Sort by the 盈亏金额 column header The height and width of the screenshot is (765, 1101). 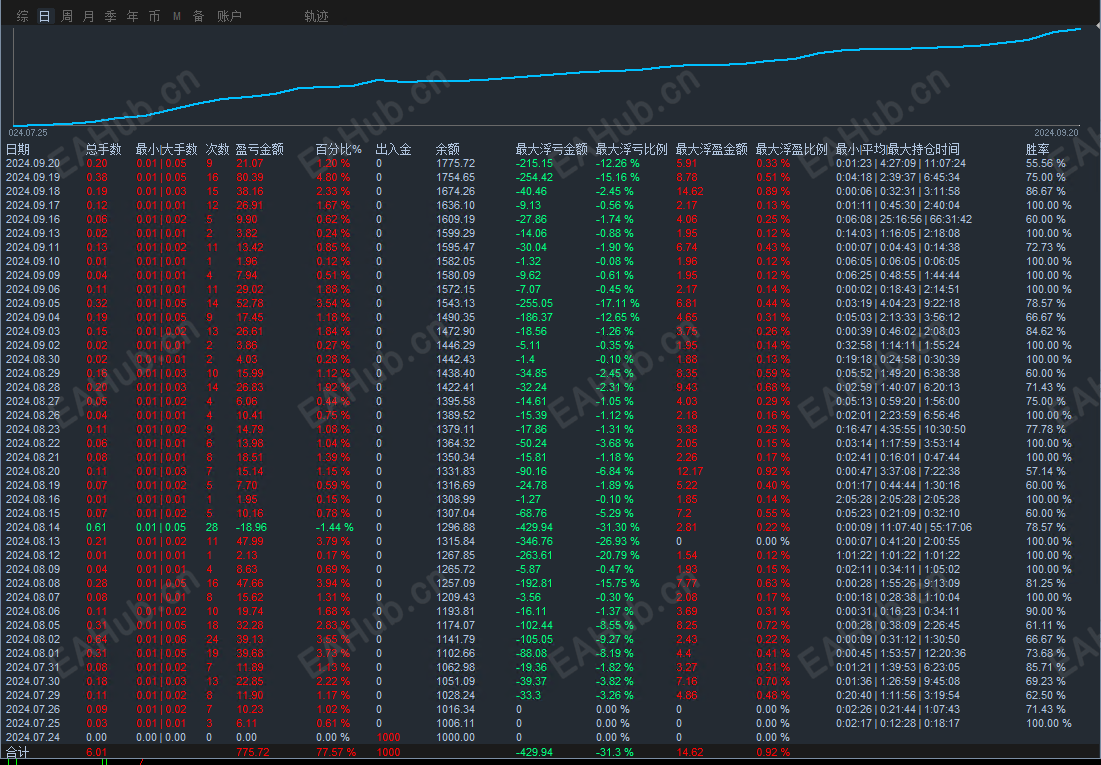260,149
